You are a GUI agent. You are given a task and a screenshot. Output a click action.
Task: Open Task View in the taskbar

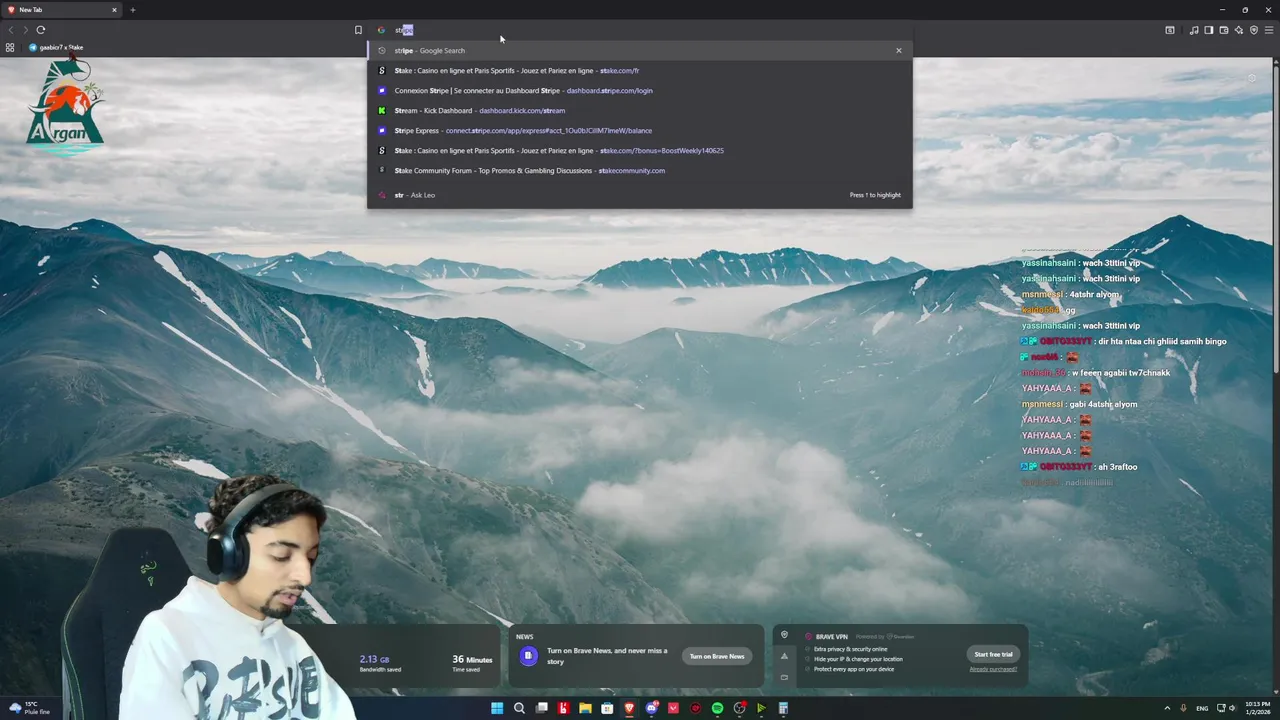point(542,708)
